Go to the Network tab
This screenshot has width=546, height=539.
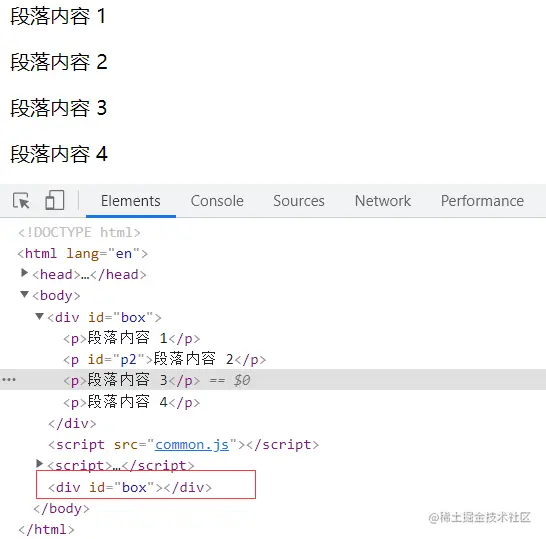pos(383,201)
